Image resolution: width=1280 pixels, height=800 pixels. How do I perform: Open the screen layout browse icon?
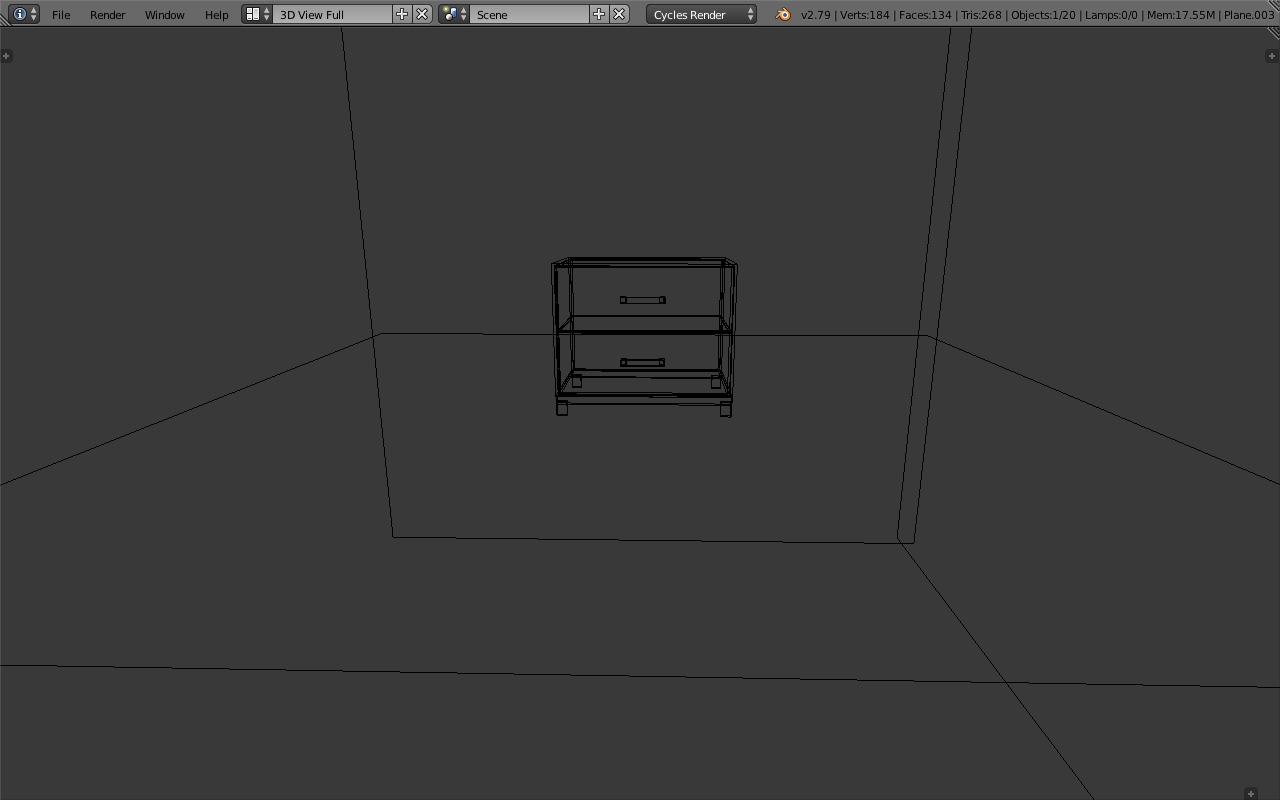258,14
